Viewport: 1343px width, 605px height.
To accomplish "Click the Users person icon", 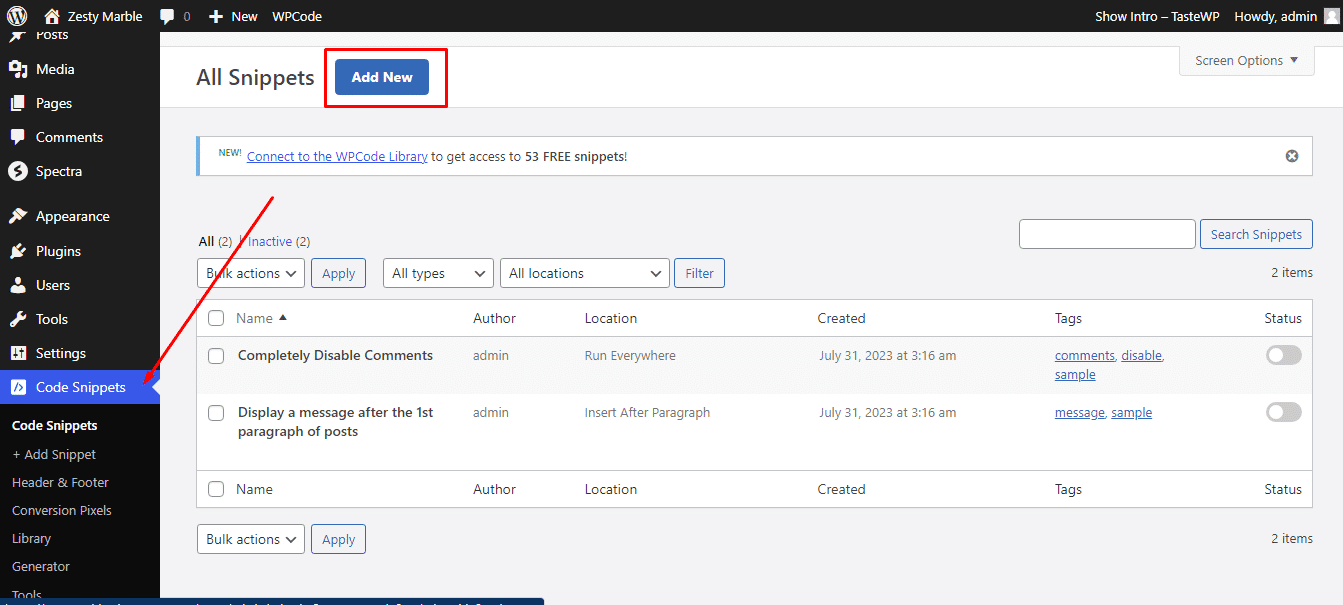I will 18,285.
